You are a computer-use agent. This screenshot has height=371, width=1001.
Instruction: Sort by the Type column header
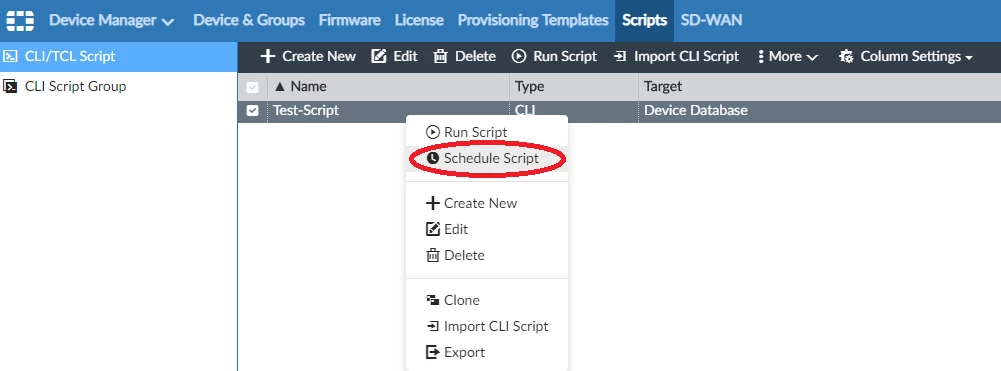pyautogui.click(x=574, y=86)
